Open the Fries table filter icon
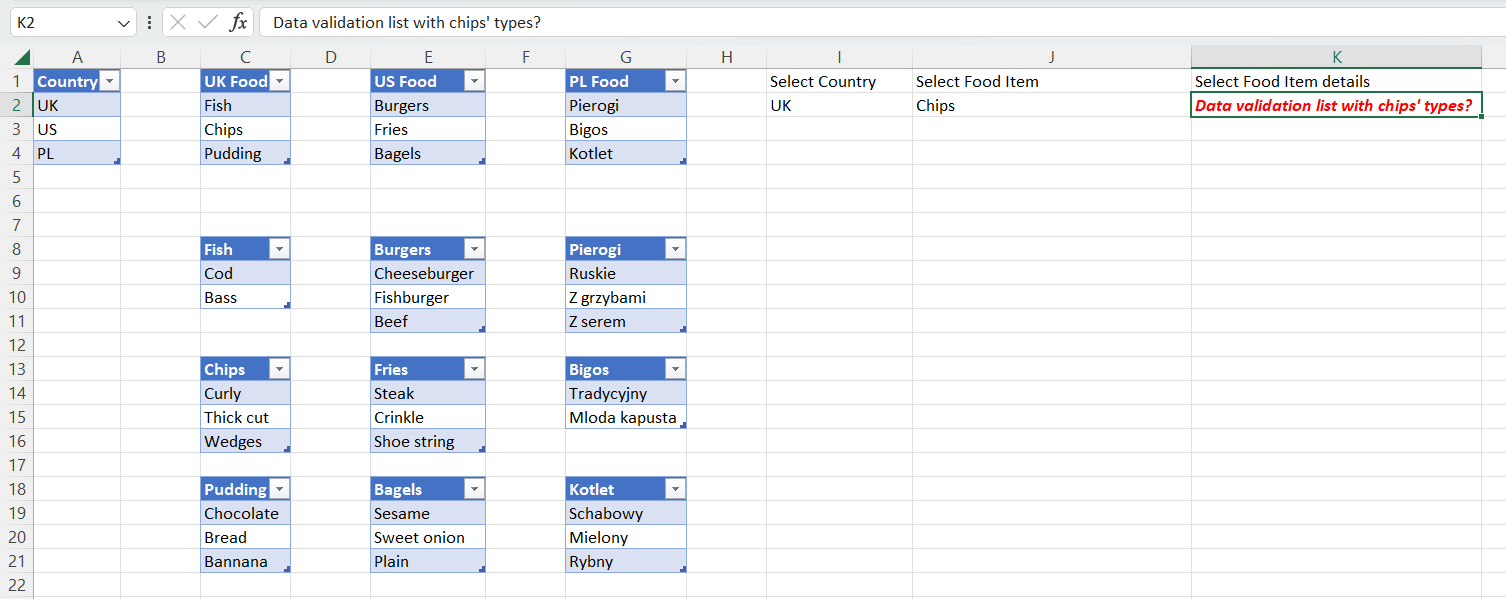 tap(473, 368)
